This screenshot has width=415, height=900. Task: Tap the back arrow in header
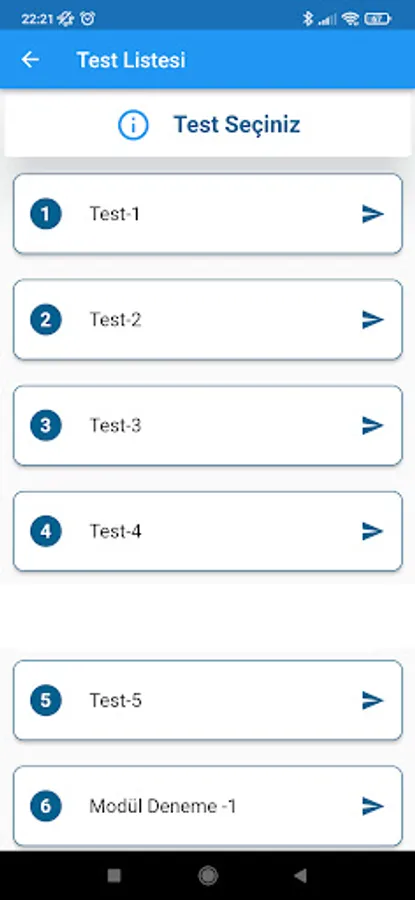30,60
